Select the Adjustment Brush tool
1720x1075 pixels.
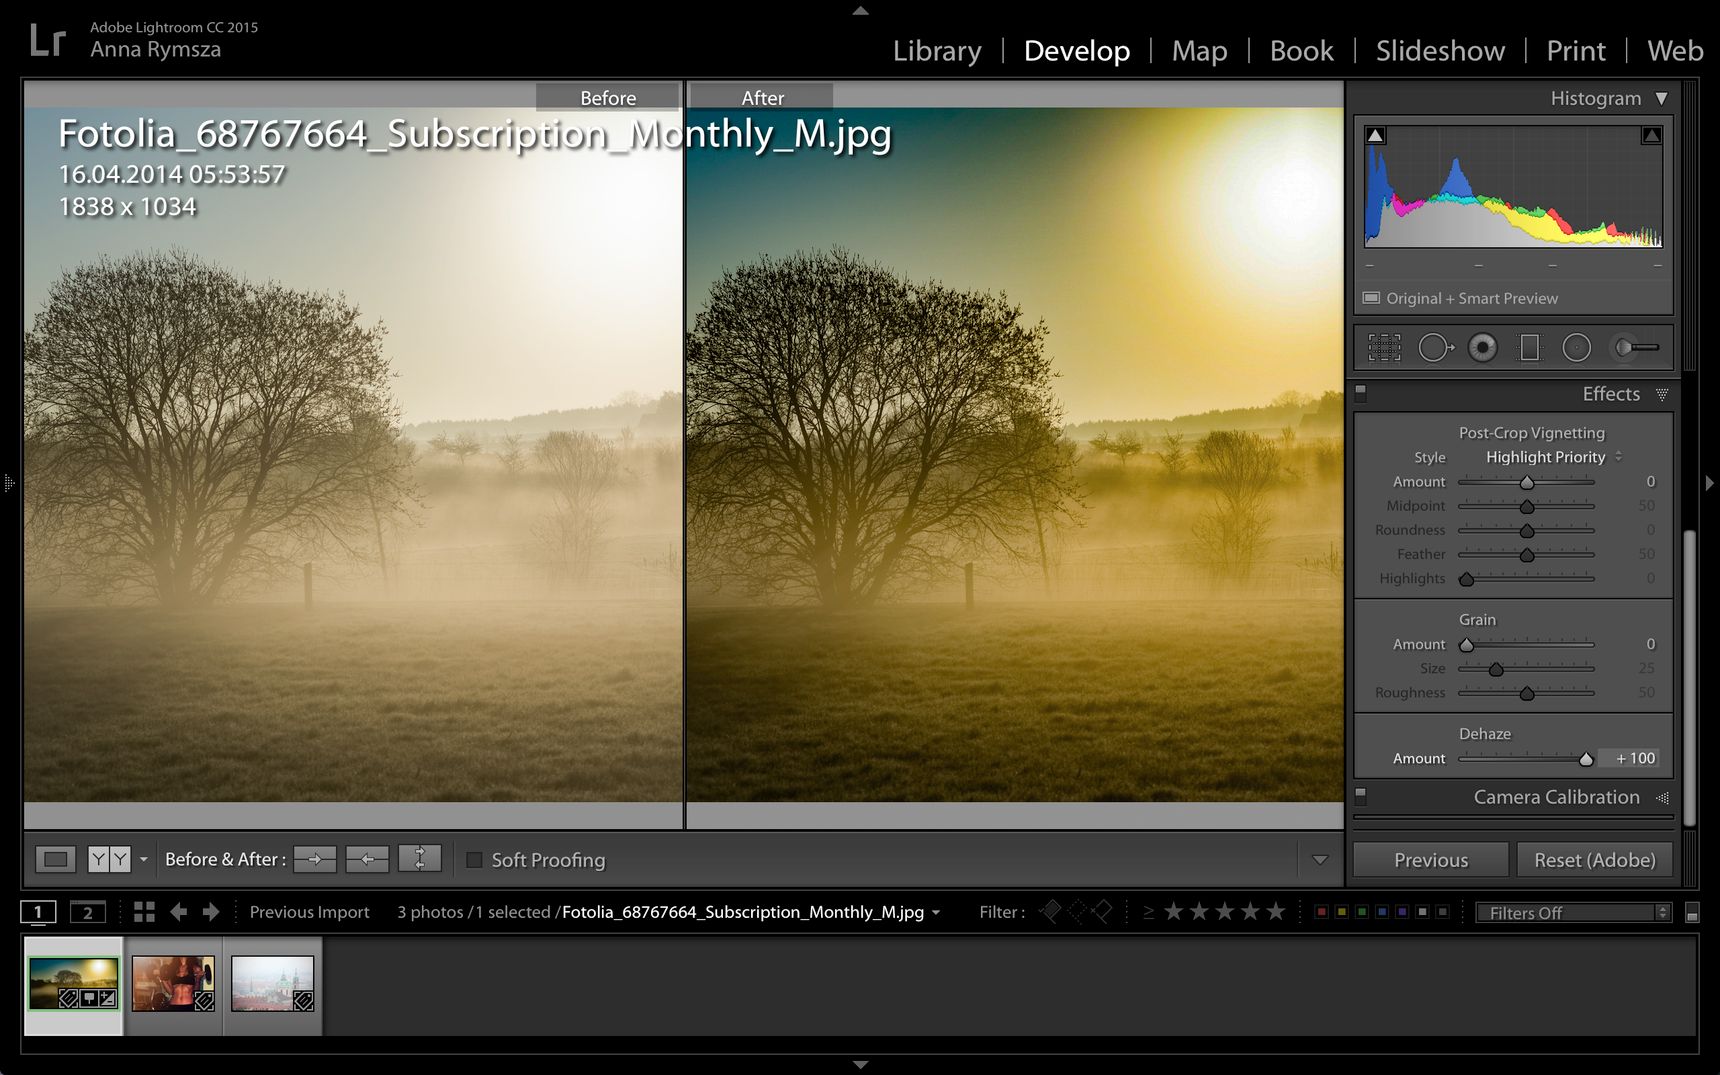[x=1636, y=347]
